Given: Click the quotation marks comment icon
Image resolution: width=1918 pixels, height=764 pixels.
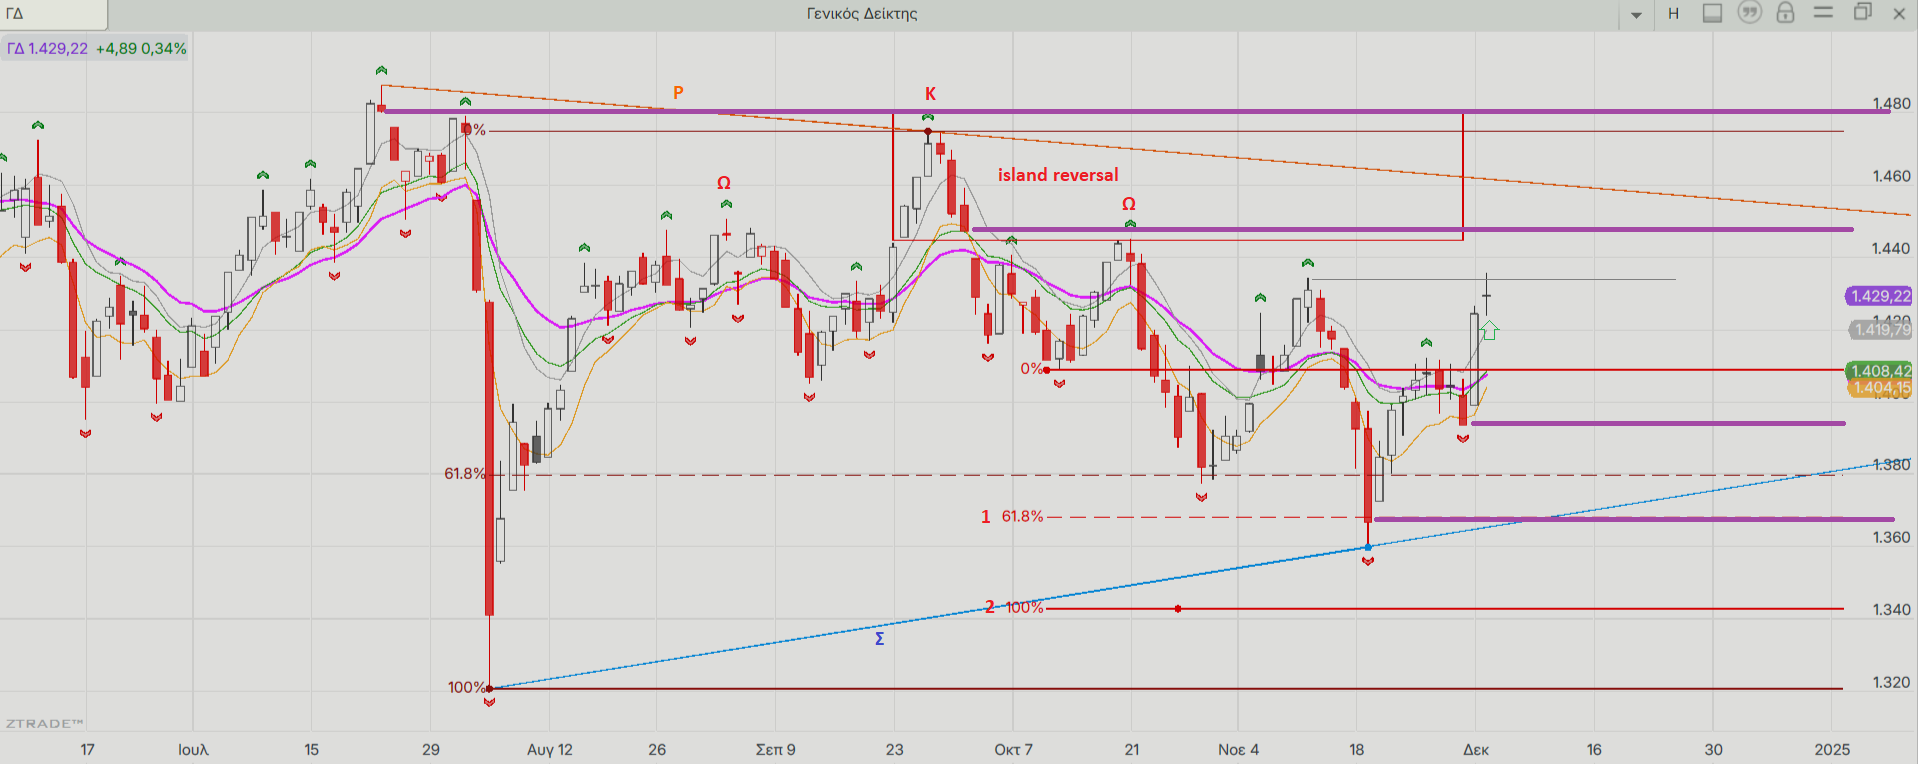Looking at the screenshot, I should 1750,13.
